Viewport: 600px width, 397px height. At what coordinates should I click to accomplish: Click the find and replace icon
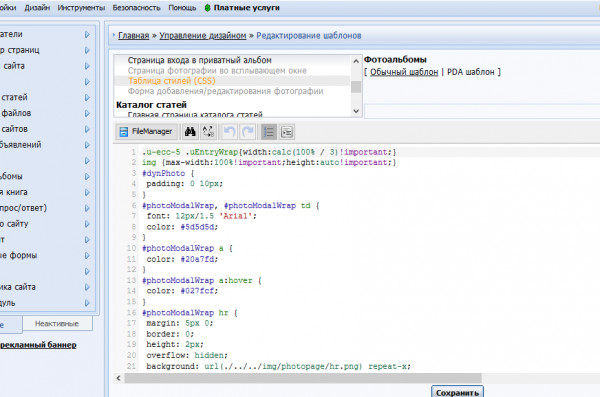(x=209, y=132)
